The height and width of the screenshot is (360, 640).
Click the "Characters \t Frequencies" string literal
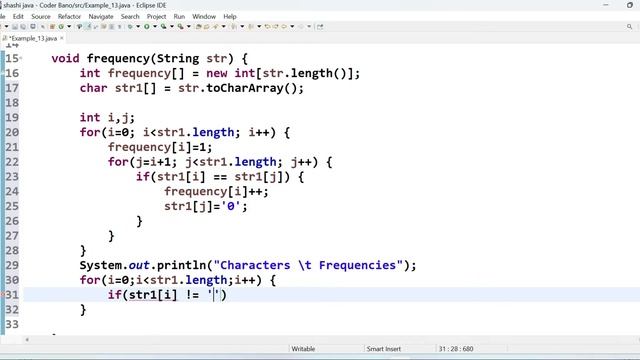[308, 265]
